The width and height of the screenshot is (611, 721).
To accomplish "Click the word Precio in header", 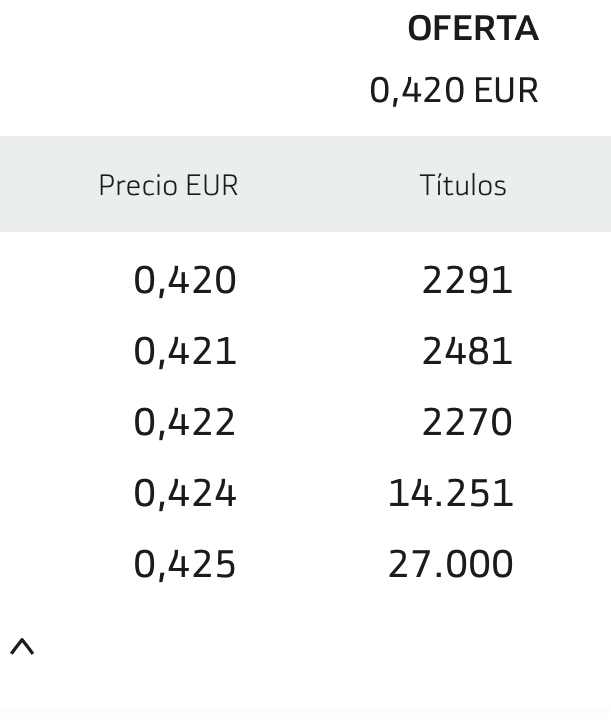I will click(x=138, y=185).
